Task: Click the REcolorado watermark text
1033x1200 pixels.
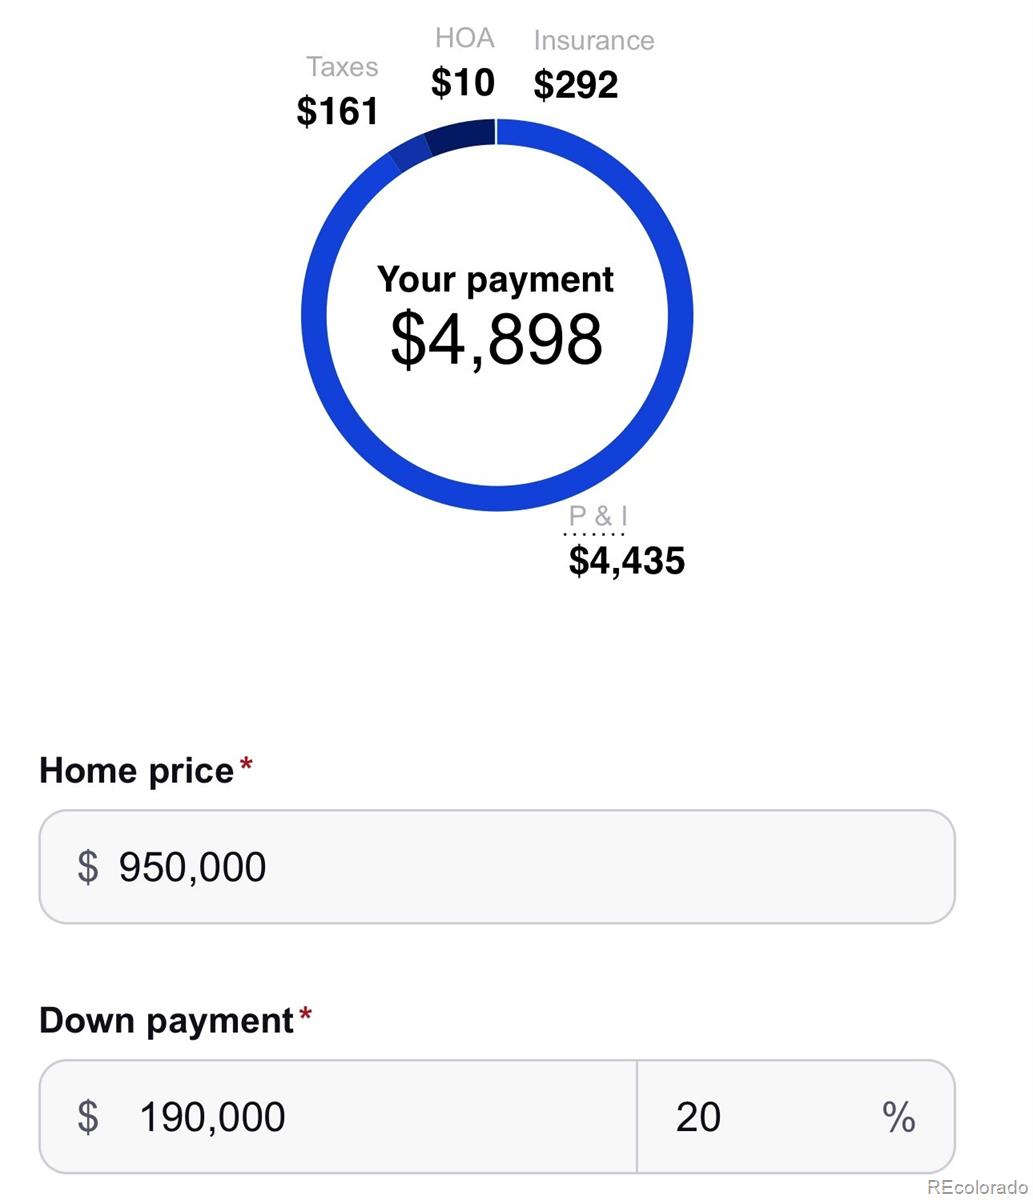Action: 977,1187
